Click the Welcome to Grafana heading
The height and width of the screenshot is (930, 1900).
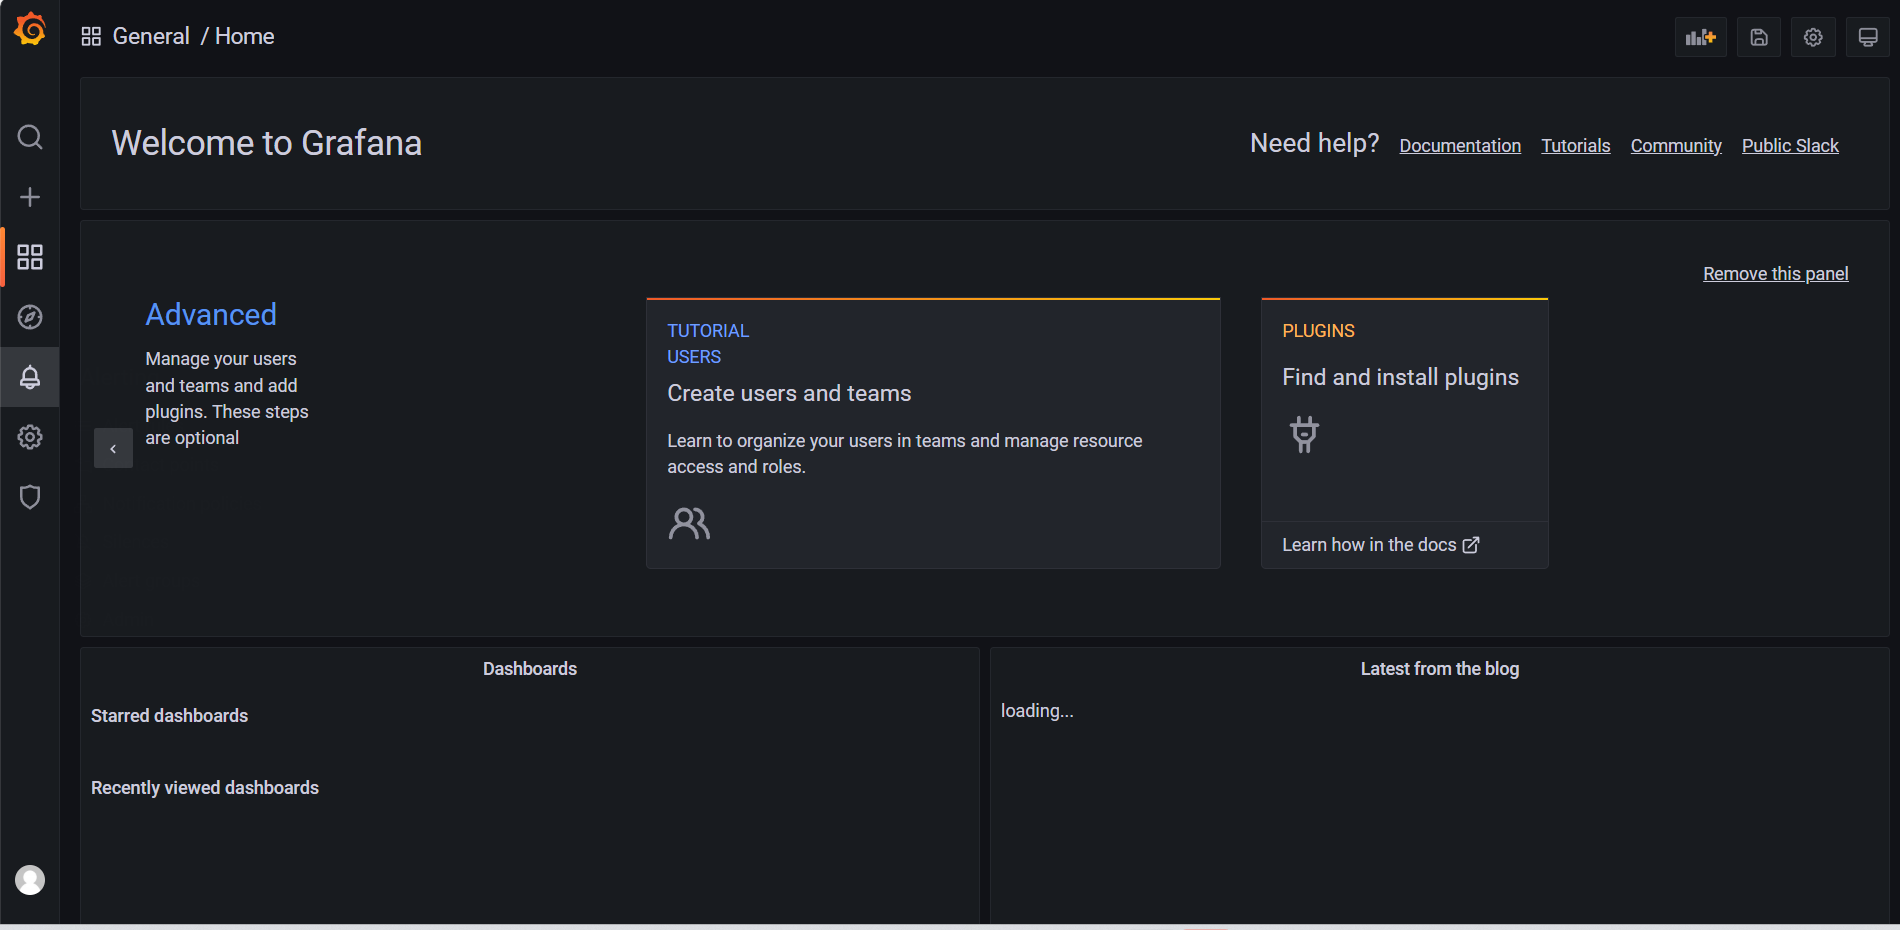point(267,143)
